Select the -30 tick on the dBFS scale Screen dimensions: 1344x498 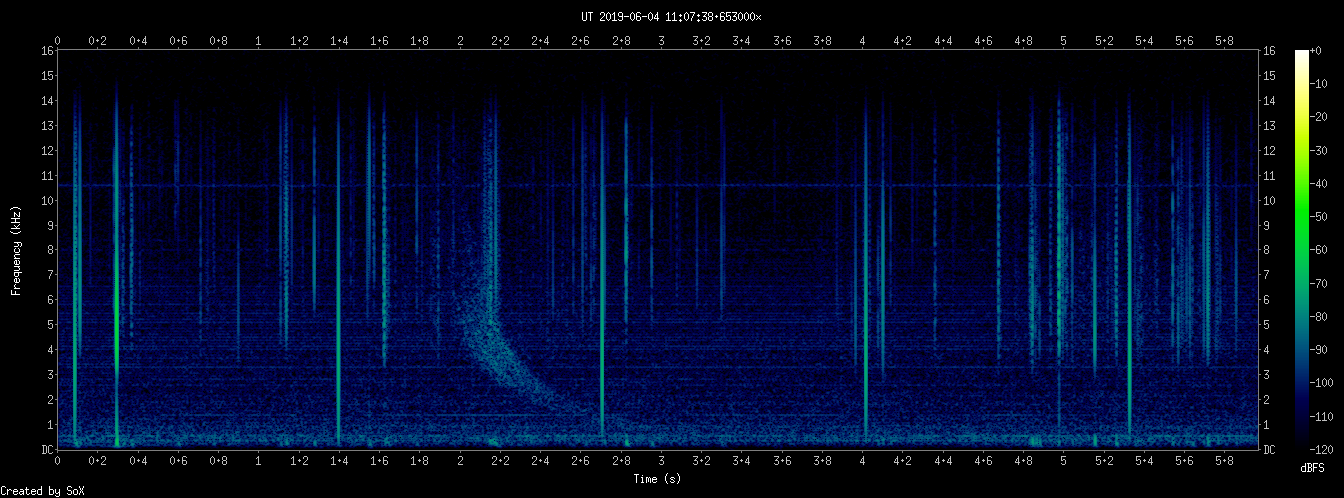[x=1321, y=148]
